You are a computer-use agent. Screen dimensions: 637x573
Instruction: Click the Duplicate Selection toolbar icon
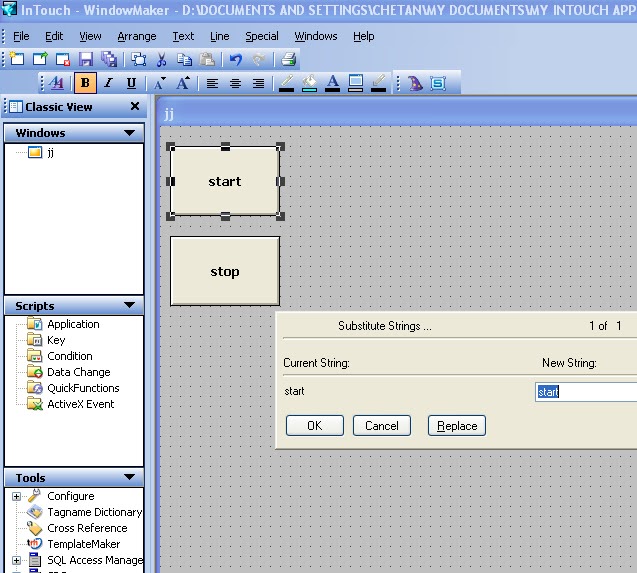coord(139,59)
